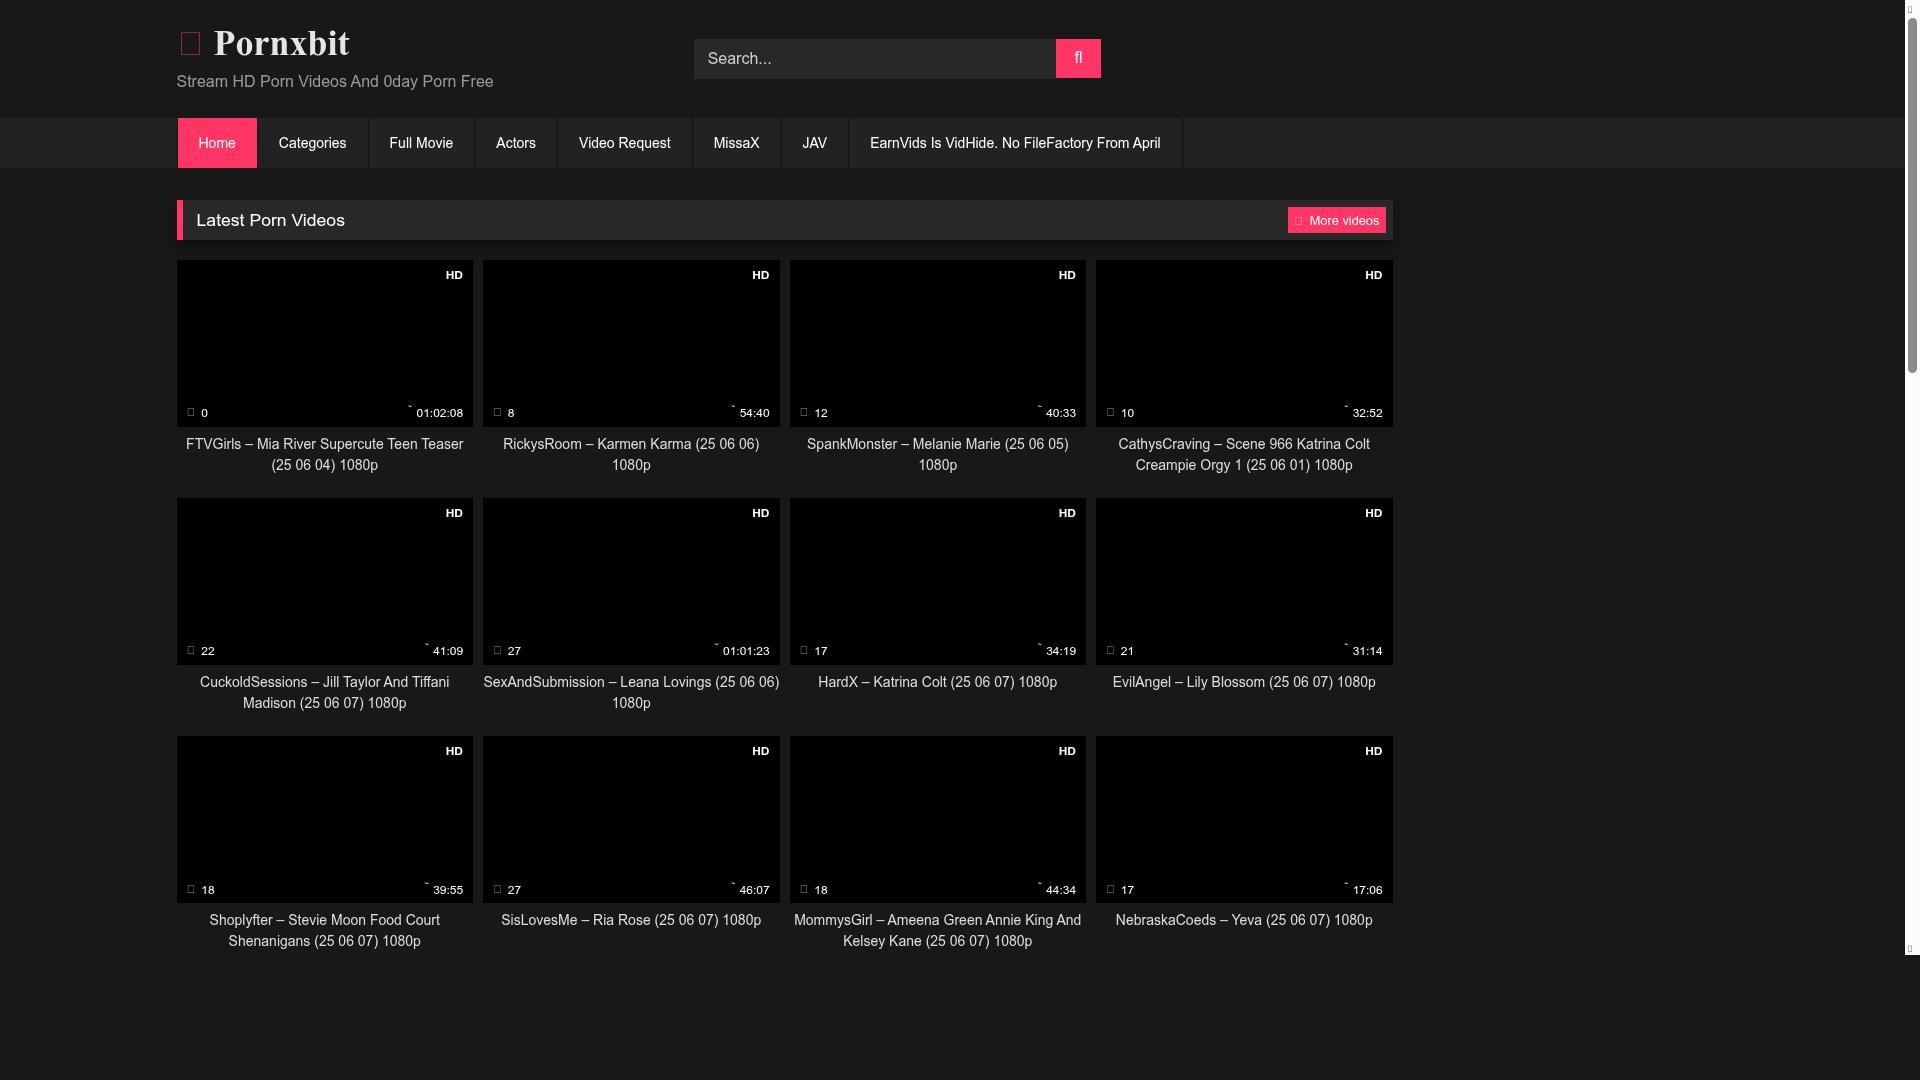
Task: Open the Categories menu
Action: pos(311,143)
